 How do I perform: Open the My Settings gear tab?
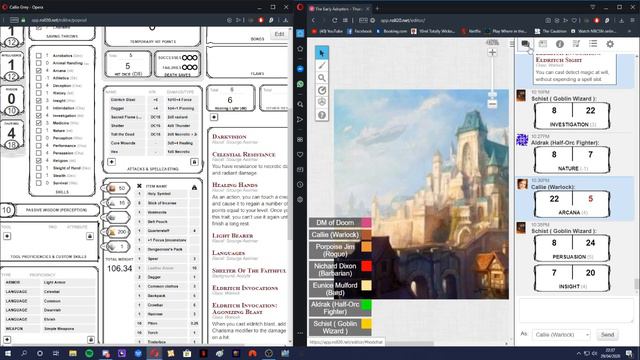click(610, 44)
